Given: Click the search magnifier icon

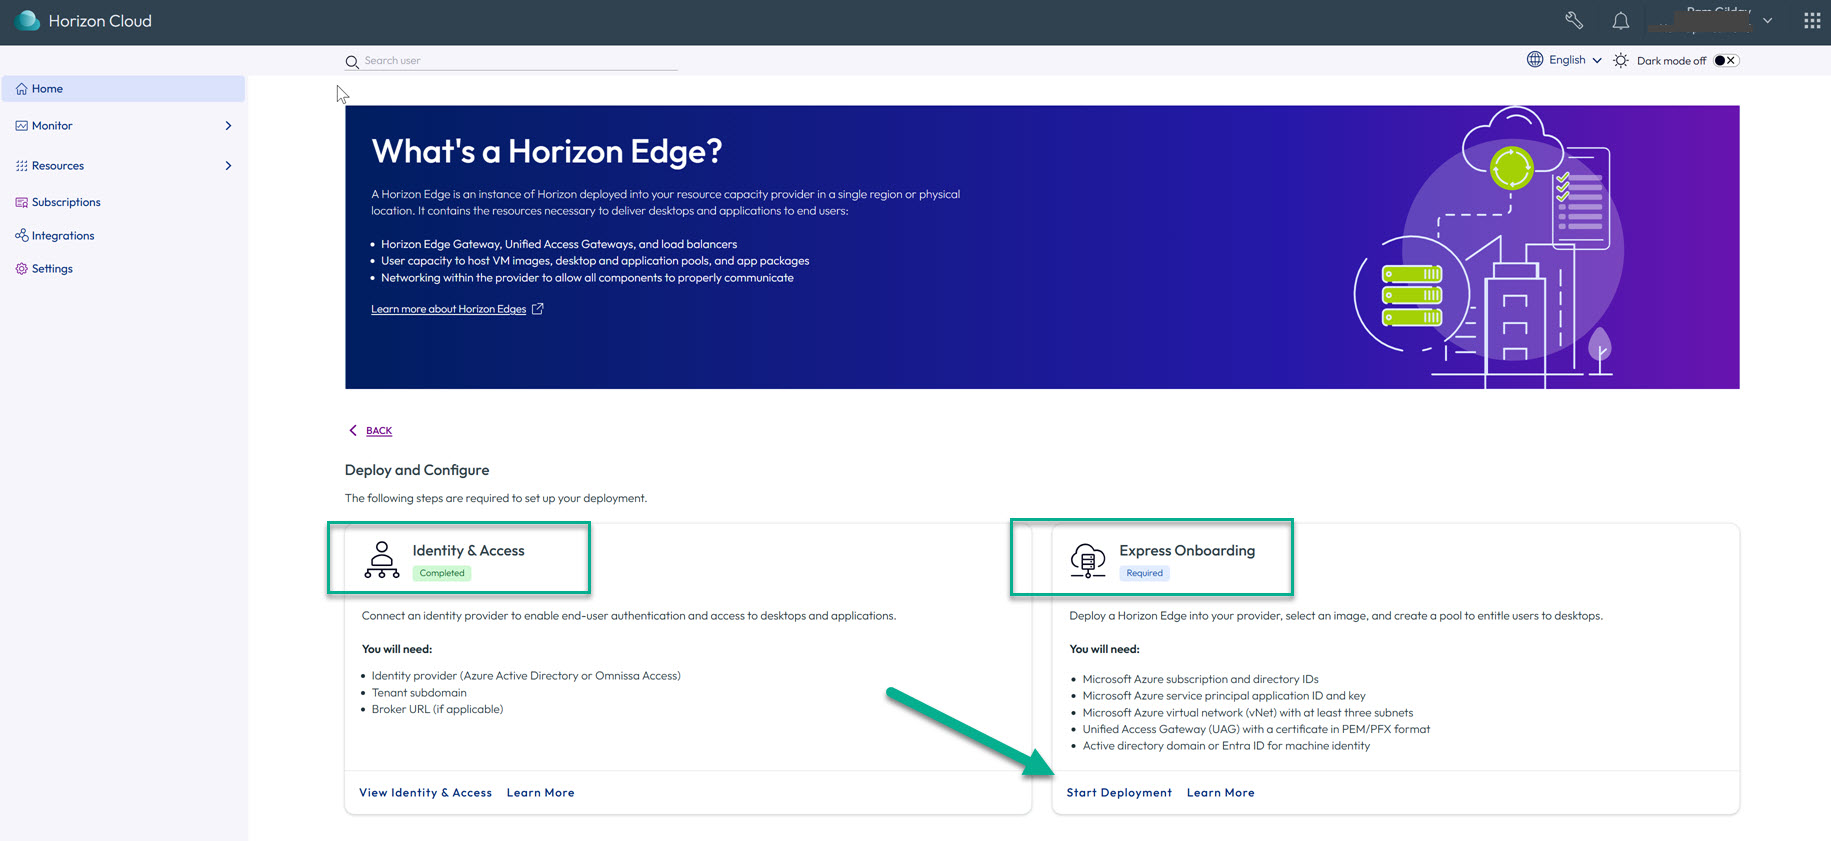Looking at the screenshot, I should pyautogui.click(x=352, y=62).
